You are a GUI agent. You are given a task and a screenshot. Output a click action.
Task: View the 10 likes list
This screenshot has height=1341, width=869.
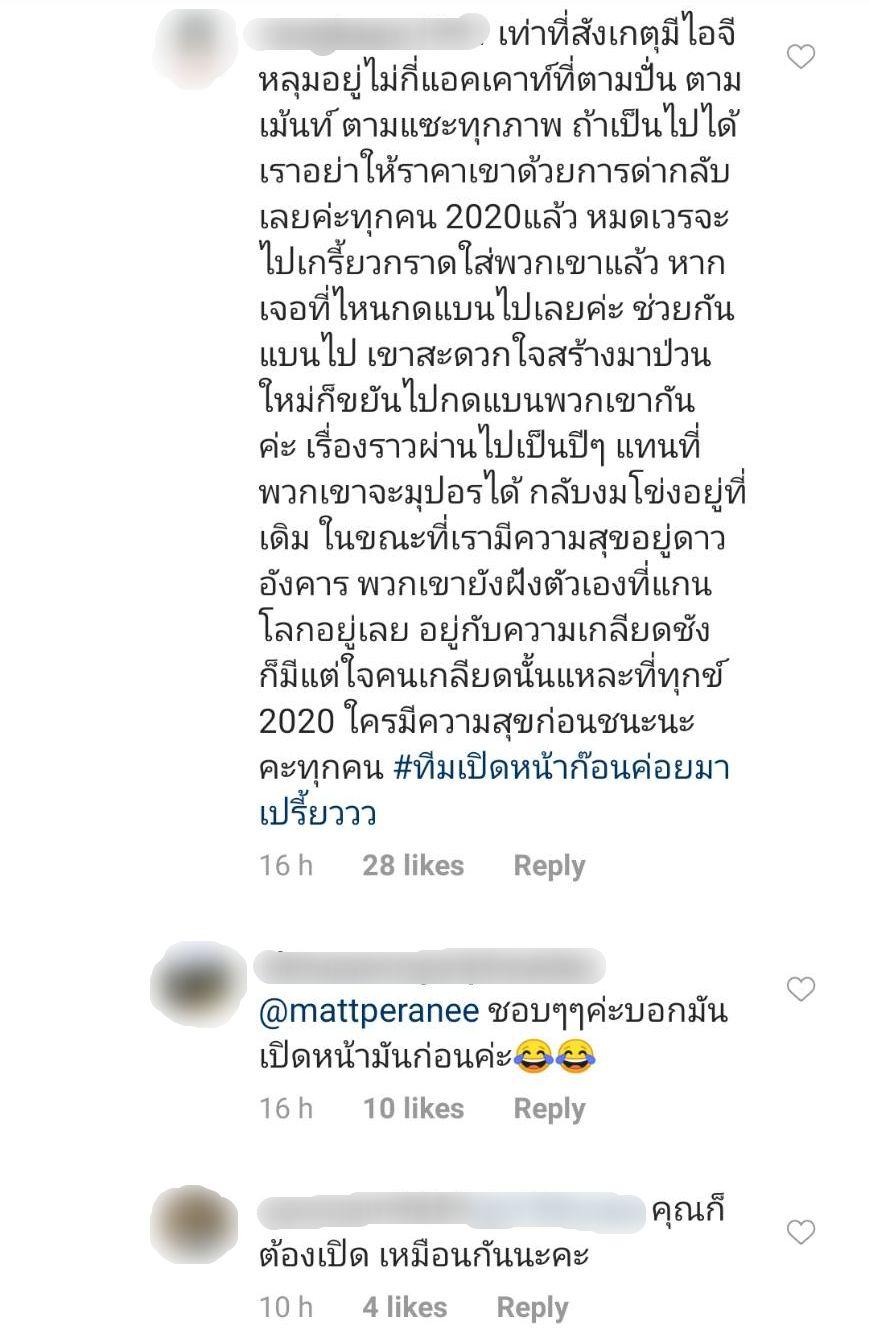(413, 1109)
